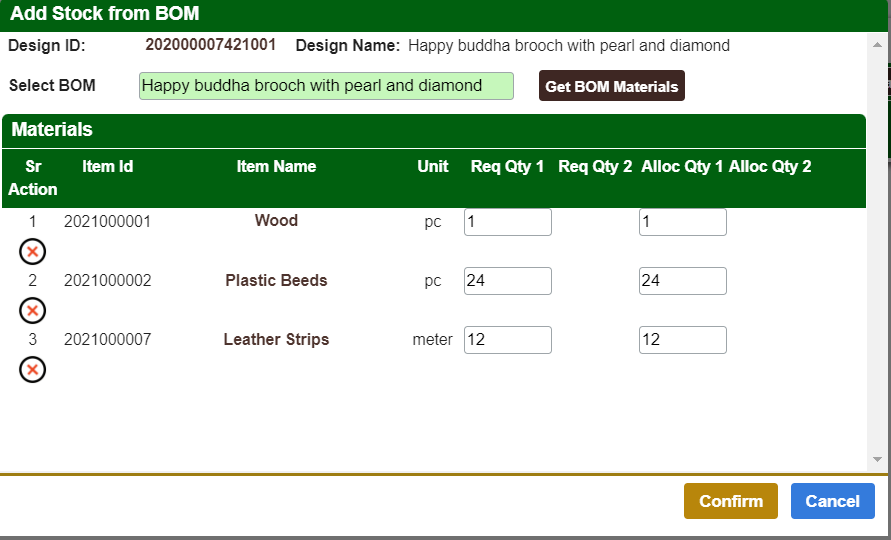
Task: Edit Alloc Qty 1 for Wood
Action: (x=682, y=222)
